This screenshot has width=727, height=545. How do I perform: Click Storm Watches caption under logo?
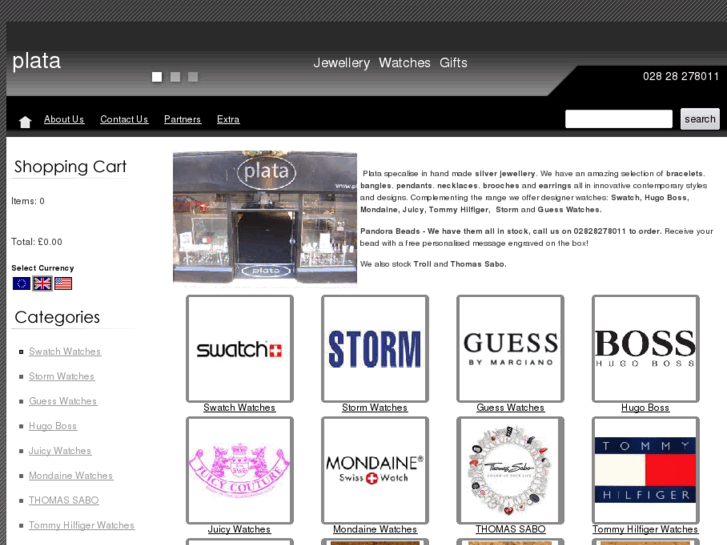click(375, 408)
